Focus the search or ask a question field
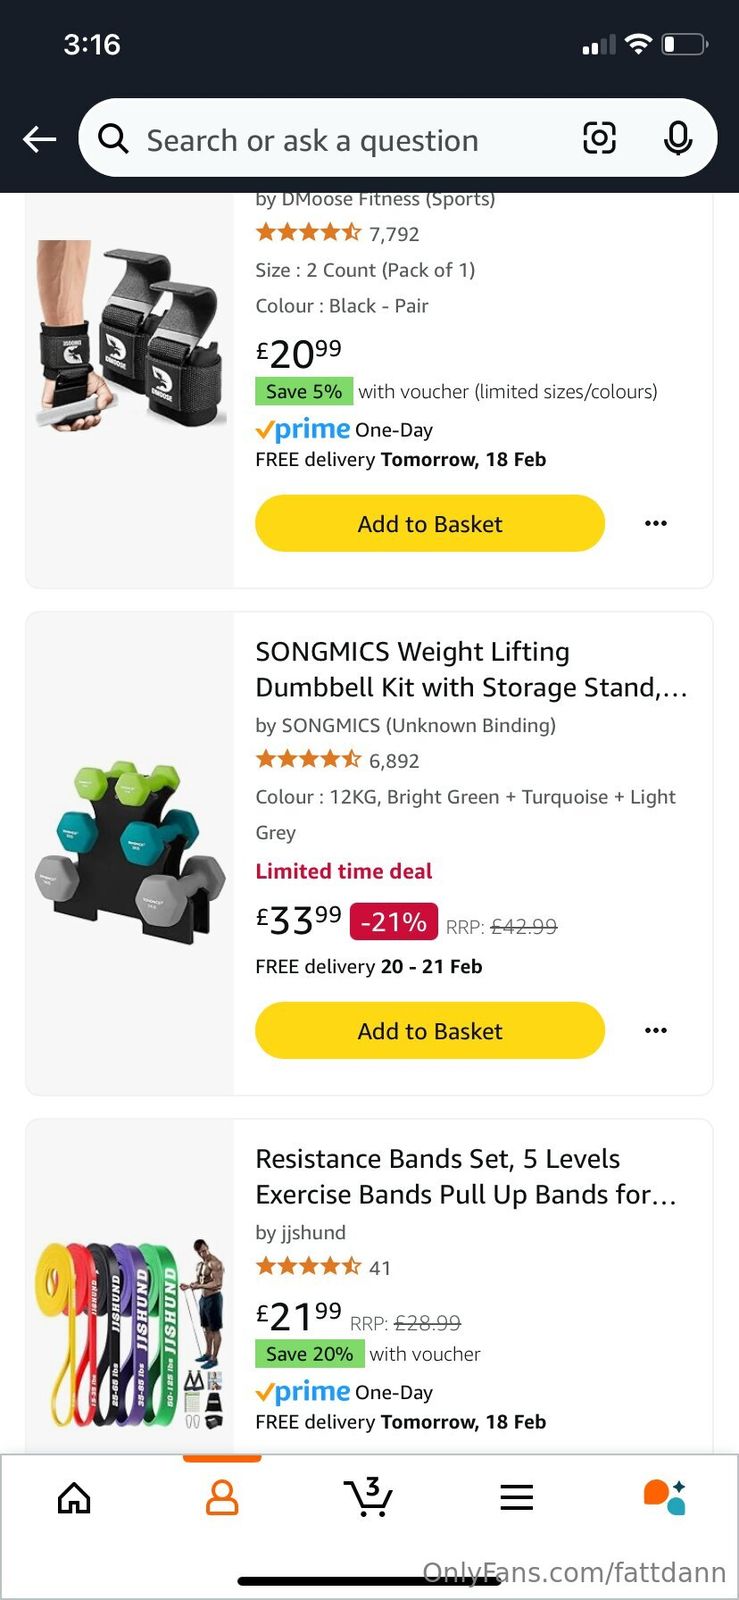The width and height of the screenshot is (739, 1600). tap(350, 140)
